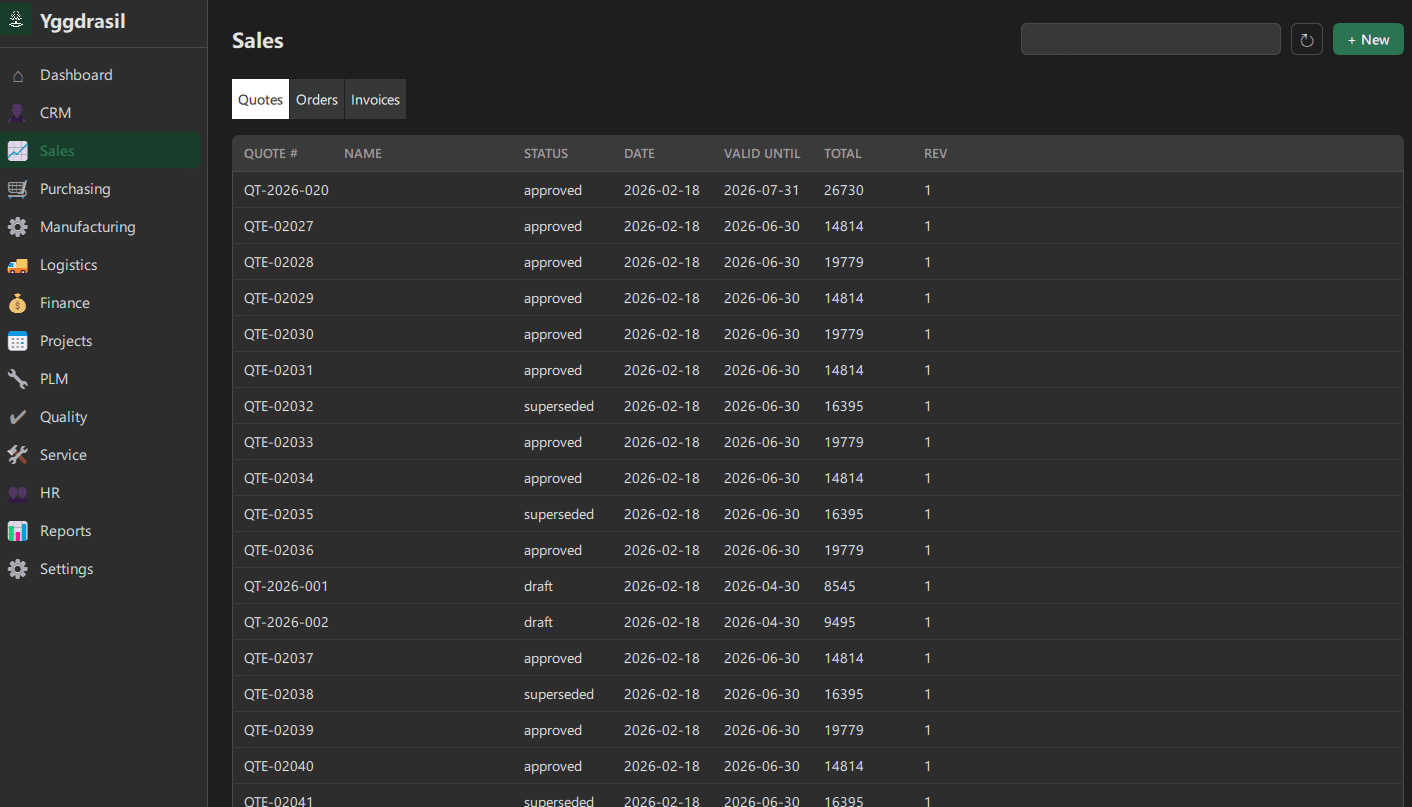Screen dimensions: 1412x807
Task: Open the Service tools icon
Action: (x=17, y=454)
